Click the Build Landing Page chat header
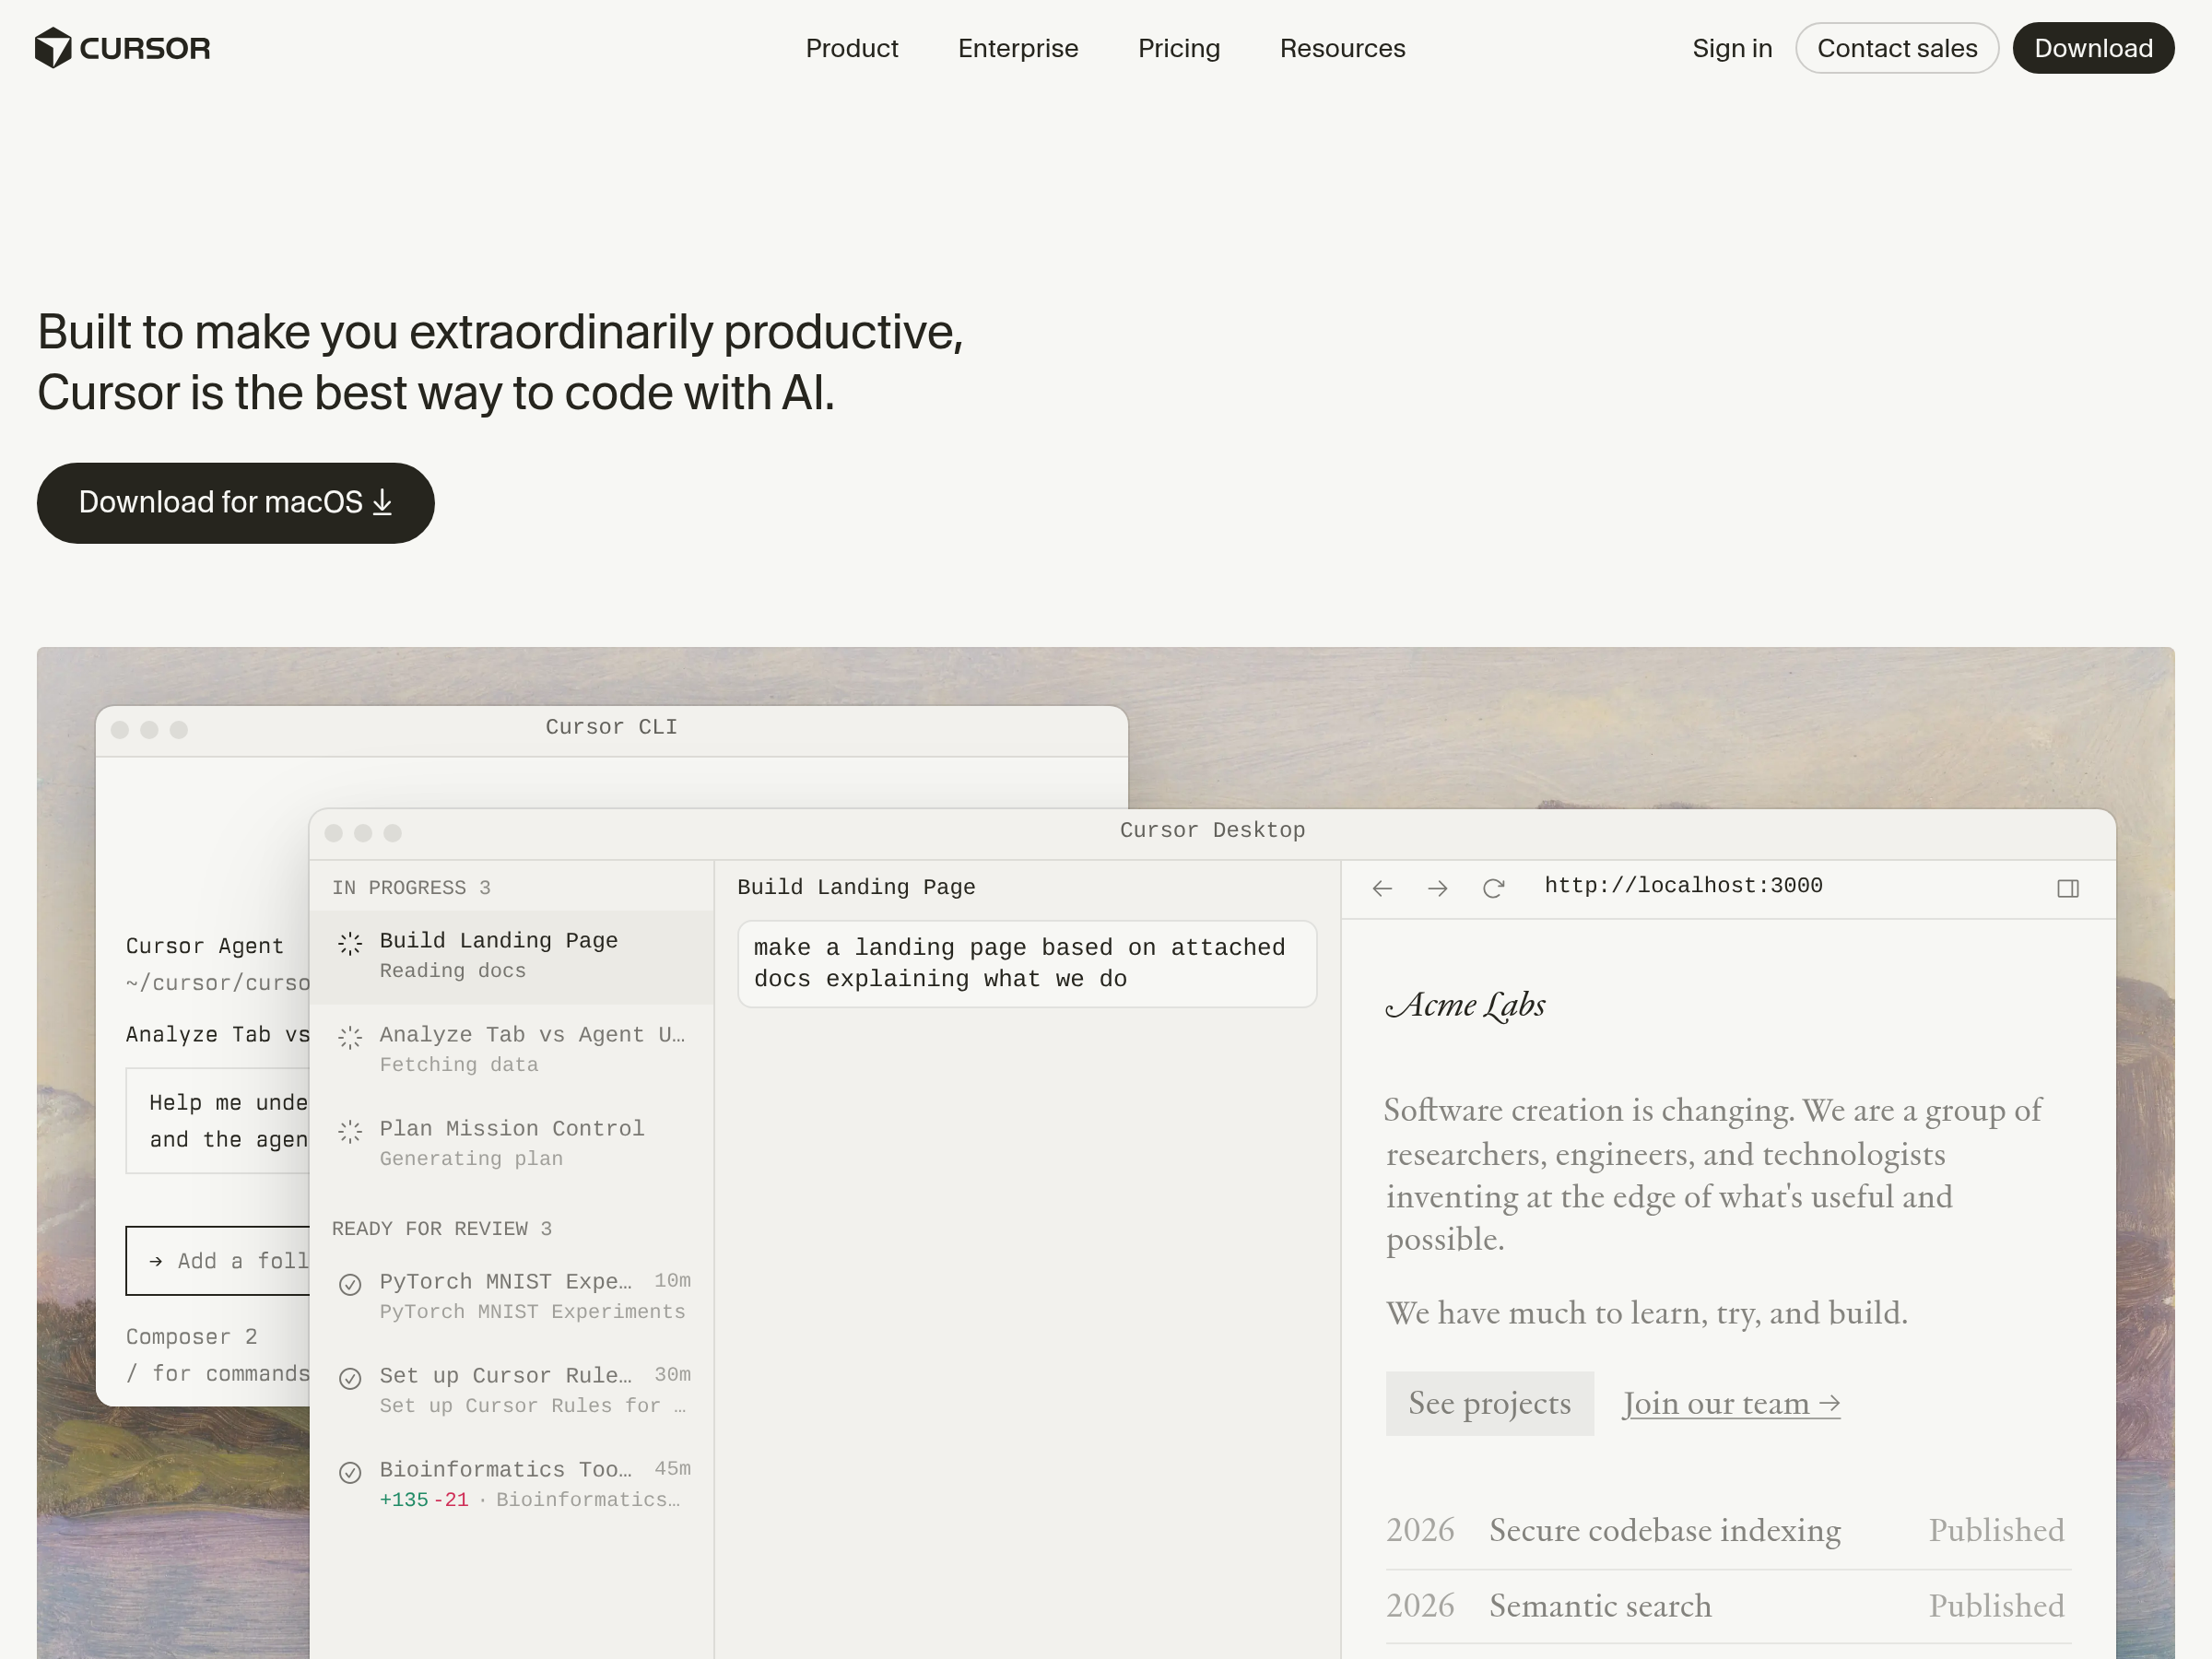This screenshot has height=1659, width=2212. [x=856, y=887]
